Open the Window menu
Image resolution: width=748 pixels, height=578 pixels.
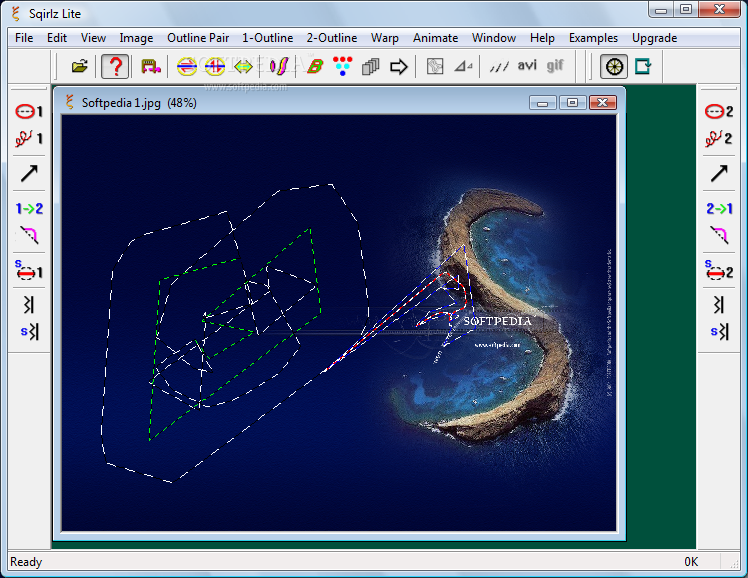(494, 38)
